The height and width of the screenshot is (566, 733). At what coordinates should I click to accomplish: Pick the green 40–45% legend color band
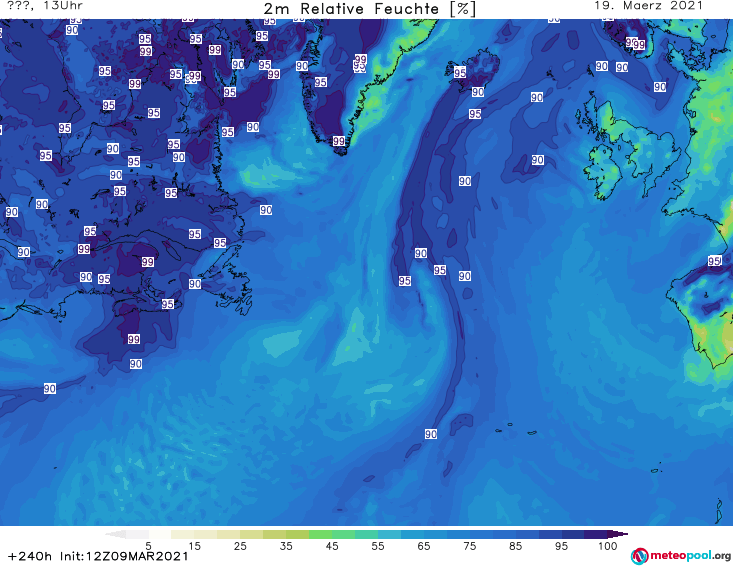point(320,534)
